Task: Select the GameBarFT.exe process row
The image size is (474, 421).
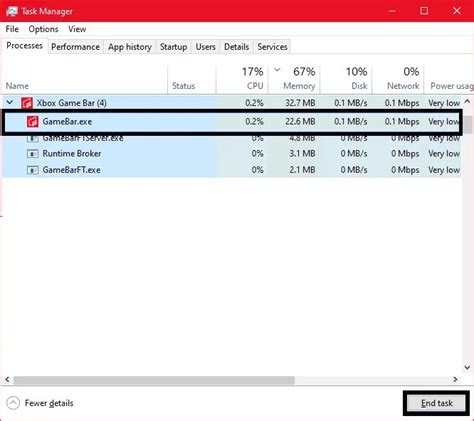Action: pyautogui.click(x=232, y=170)
